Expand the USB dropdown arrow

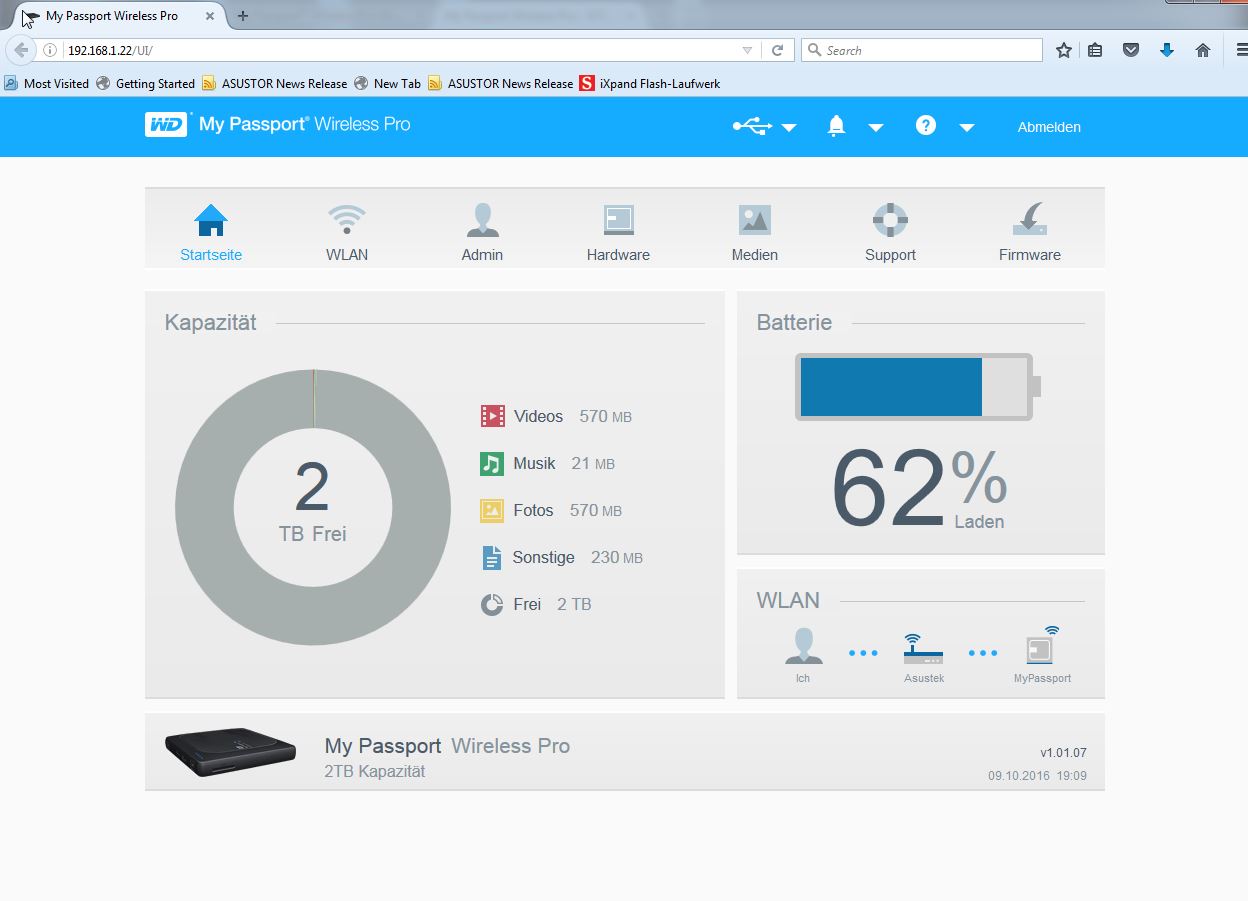click(788, 127)
